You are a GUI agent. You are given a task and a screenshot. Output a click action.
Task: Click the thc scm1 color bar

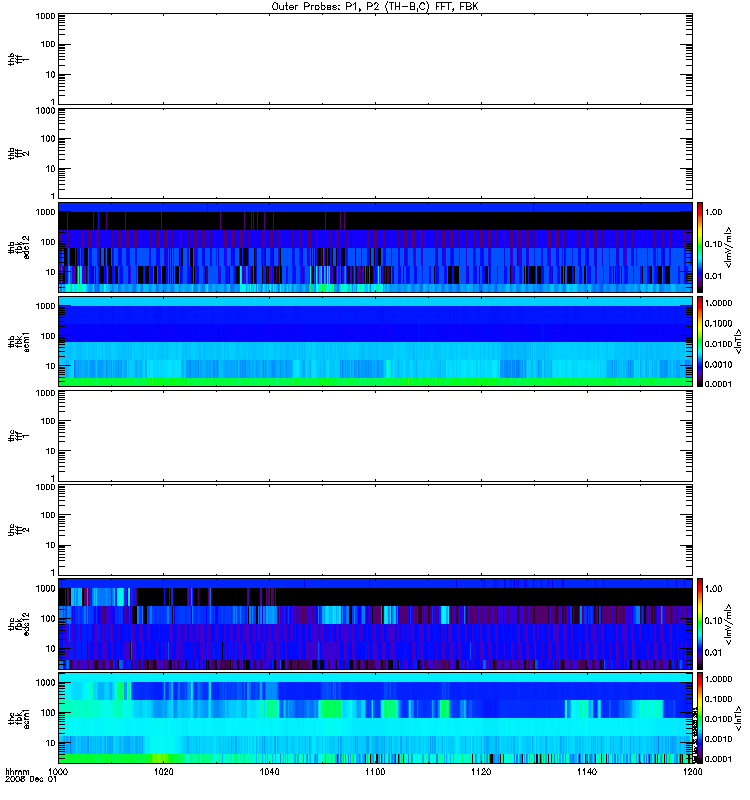(x=700, y=718)
